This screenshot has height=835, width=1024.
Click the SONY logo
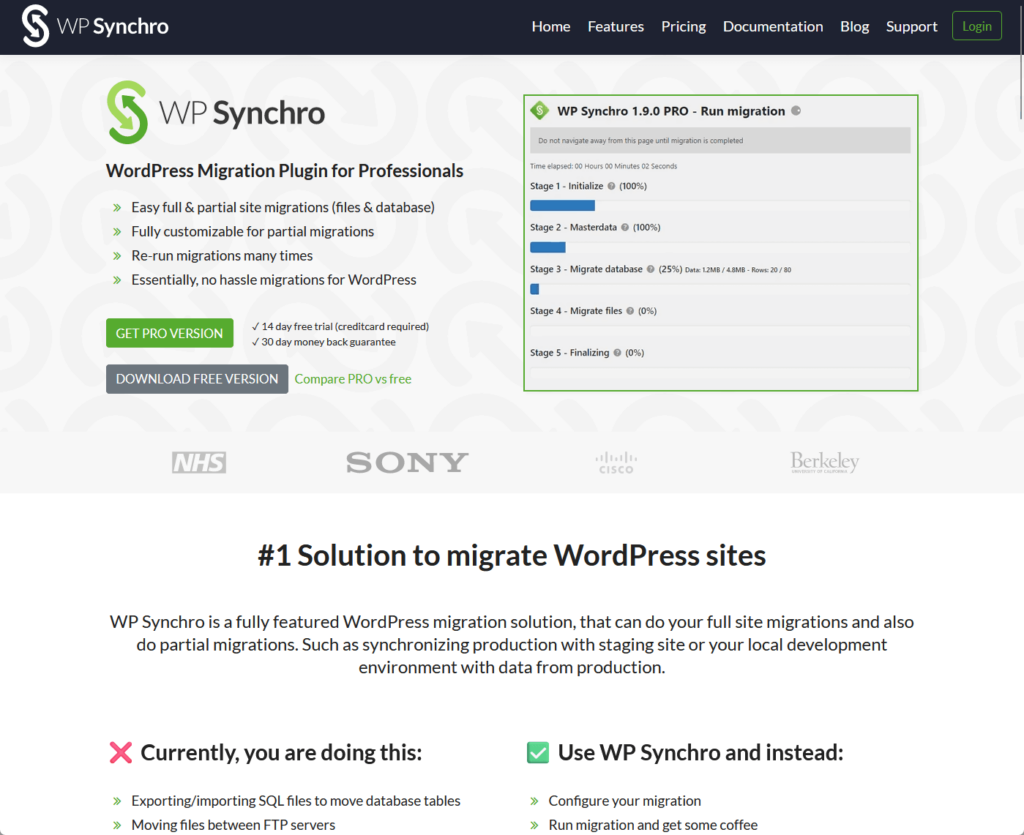407,462
